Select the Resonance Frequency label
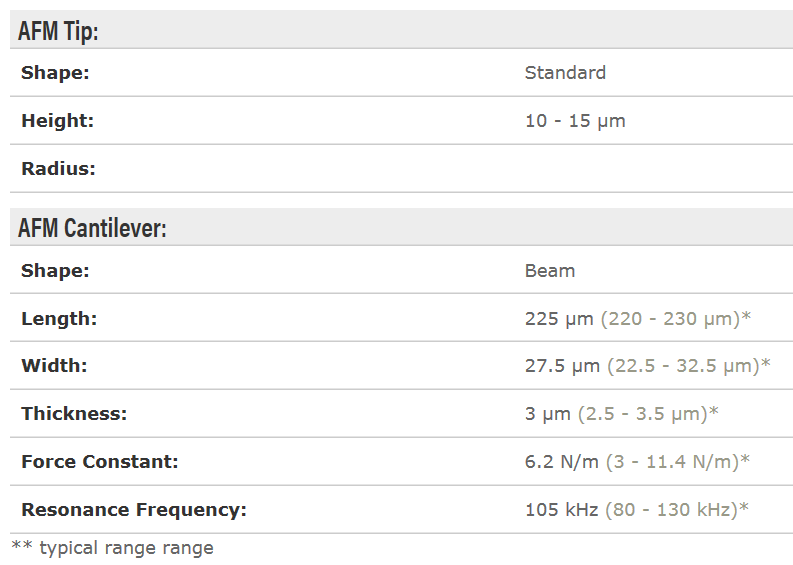793x565 pixels. tap(134, 510)
